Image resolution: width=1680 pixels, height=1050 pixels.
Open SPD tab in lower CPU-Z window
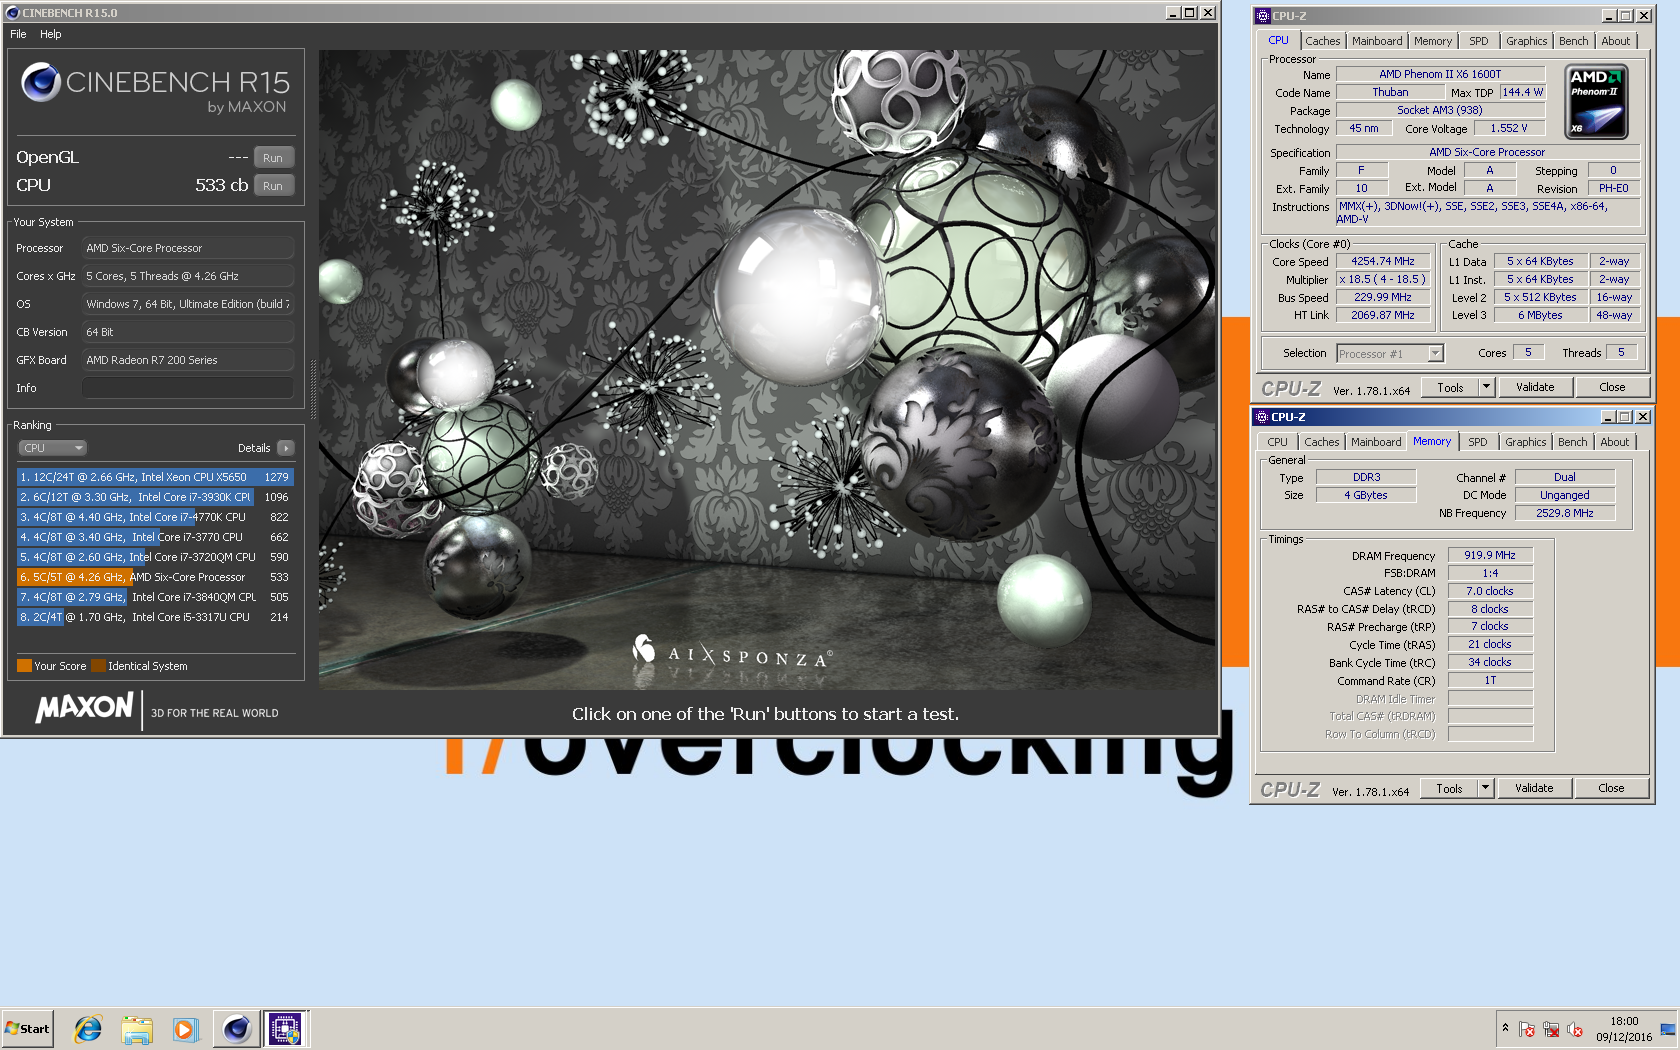click(x=1477, y=442)
